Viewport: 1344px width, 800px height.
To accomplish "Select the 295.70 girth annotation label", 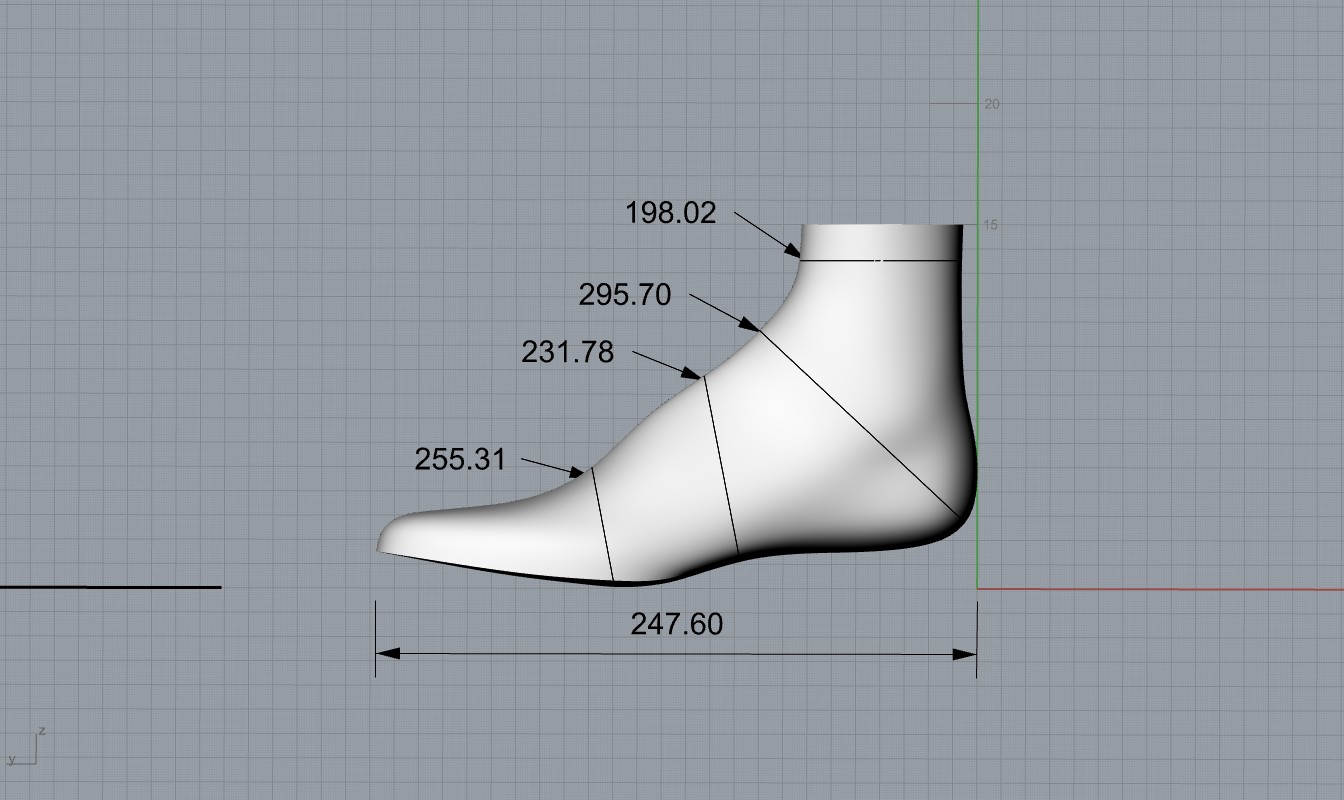I will tap(625, 295).
